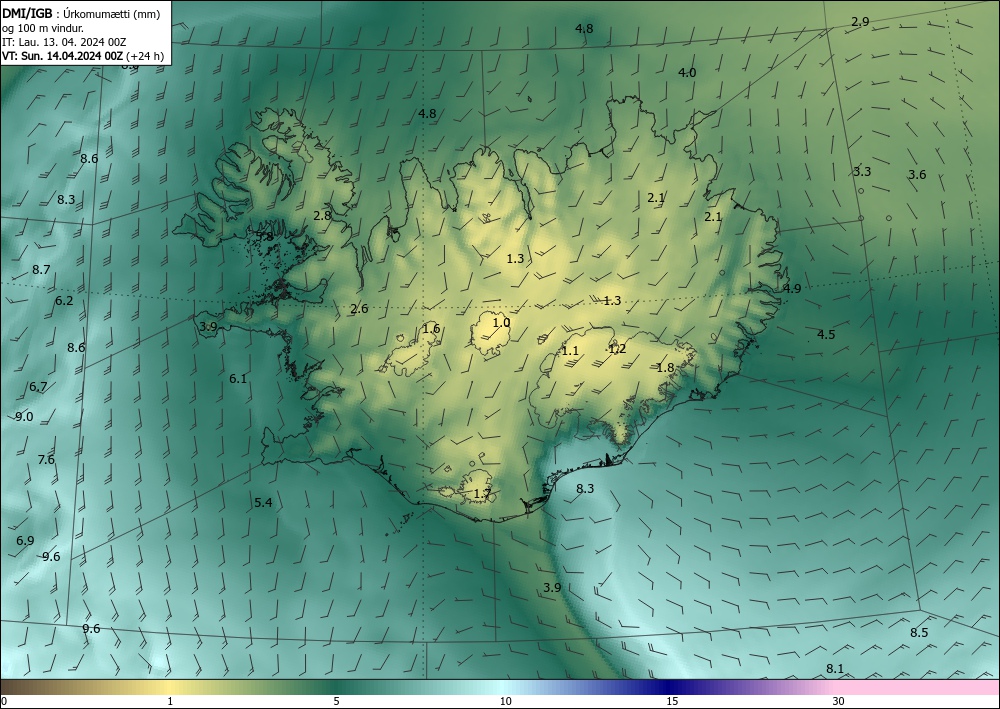Click the 4.9 value label
The width and height of the screenshot is (1000, 709).
[x=792, y=289]
